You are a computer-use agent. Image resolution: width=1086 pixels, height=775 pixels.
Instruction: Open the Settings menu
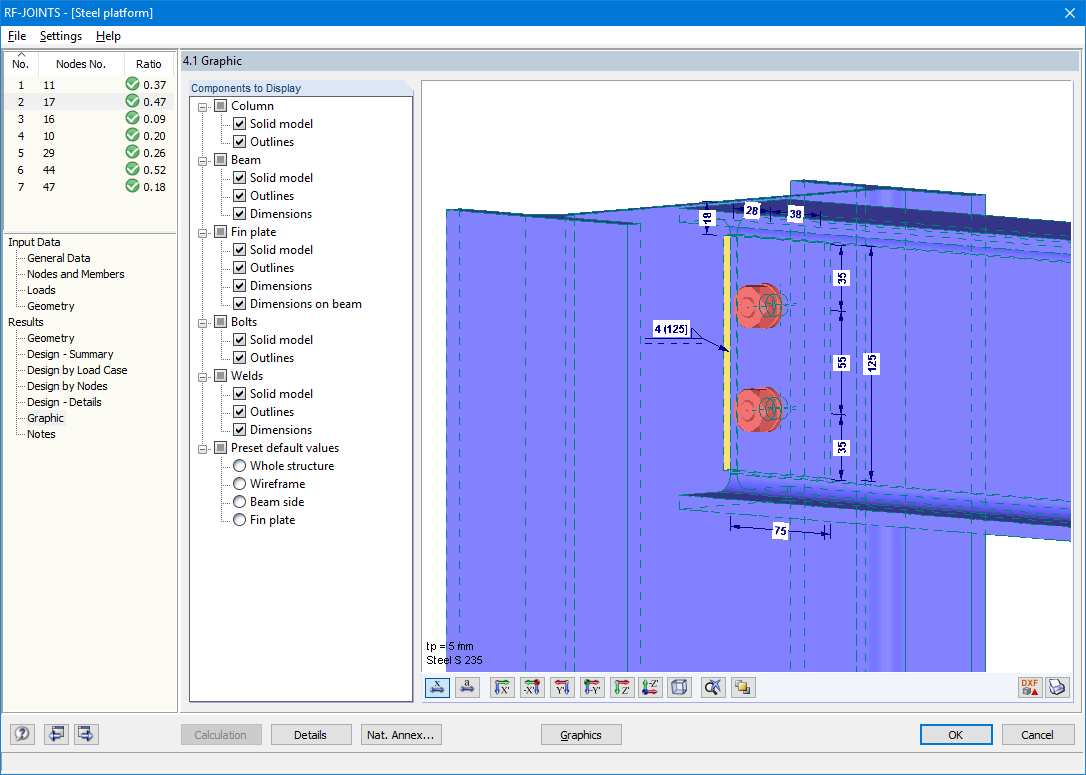pyautogui.click(x=61, y=36)
